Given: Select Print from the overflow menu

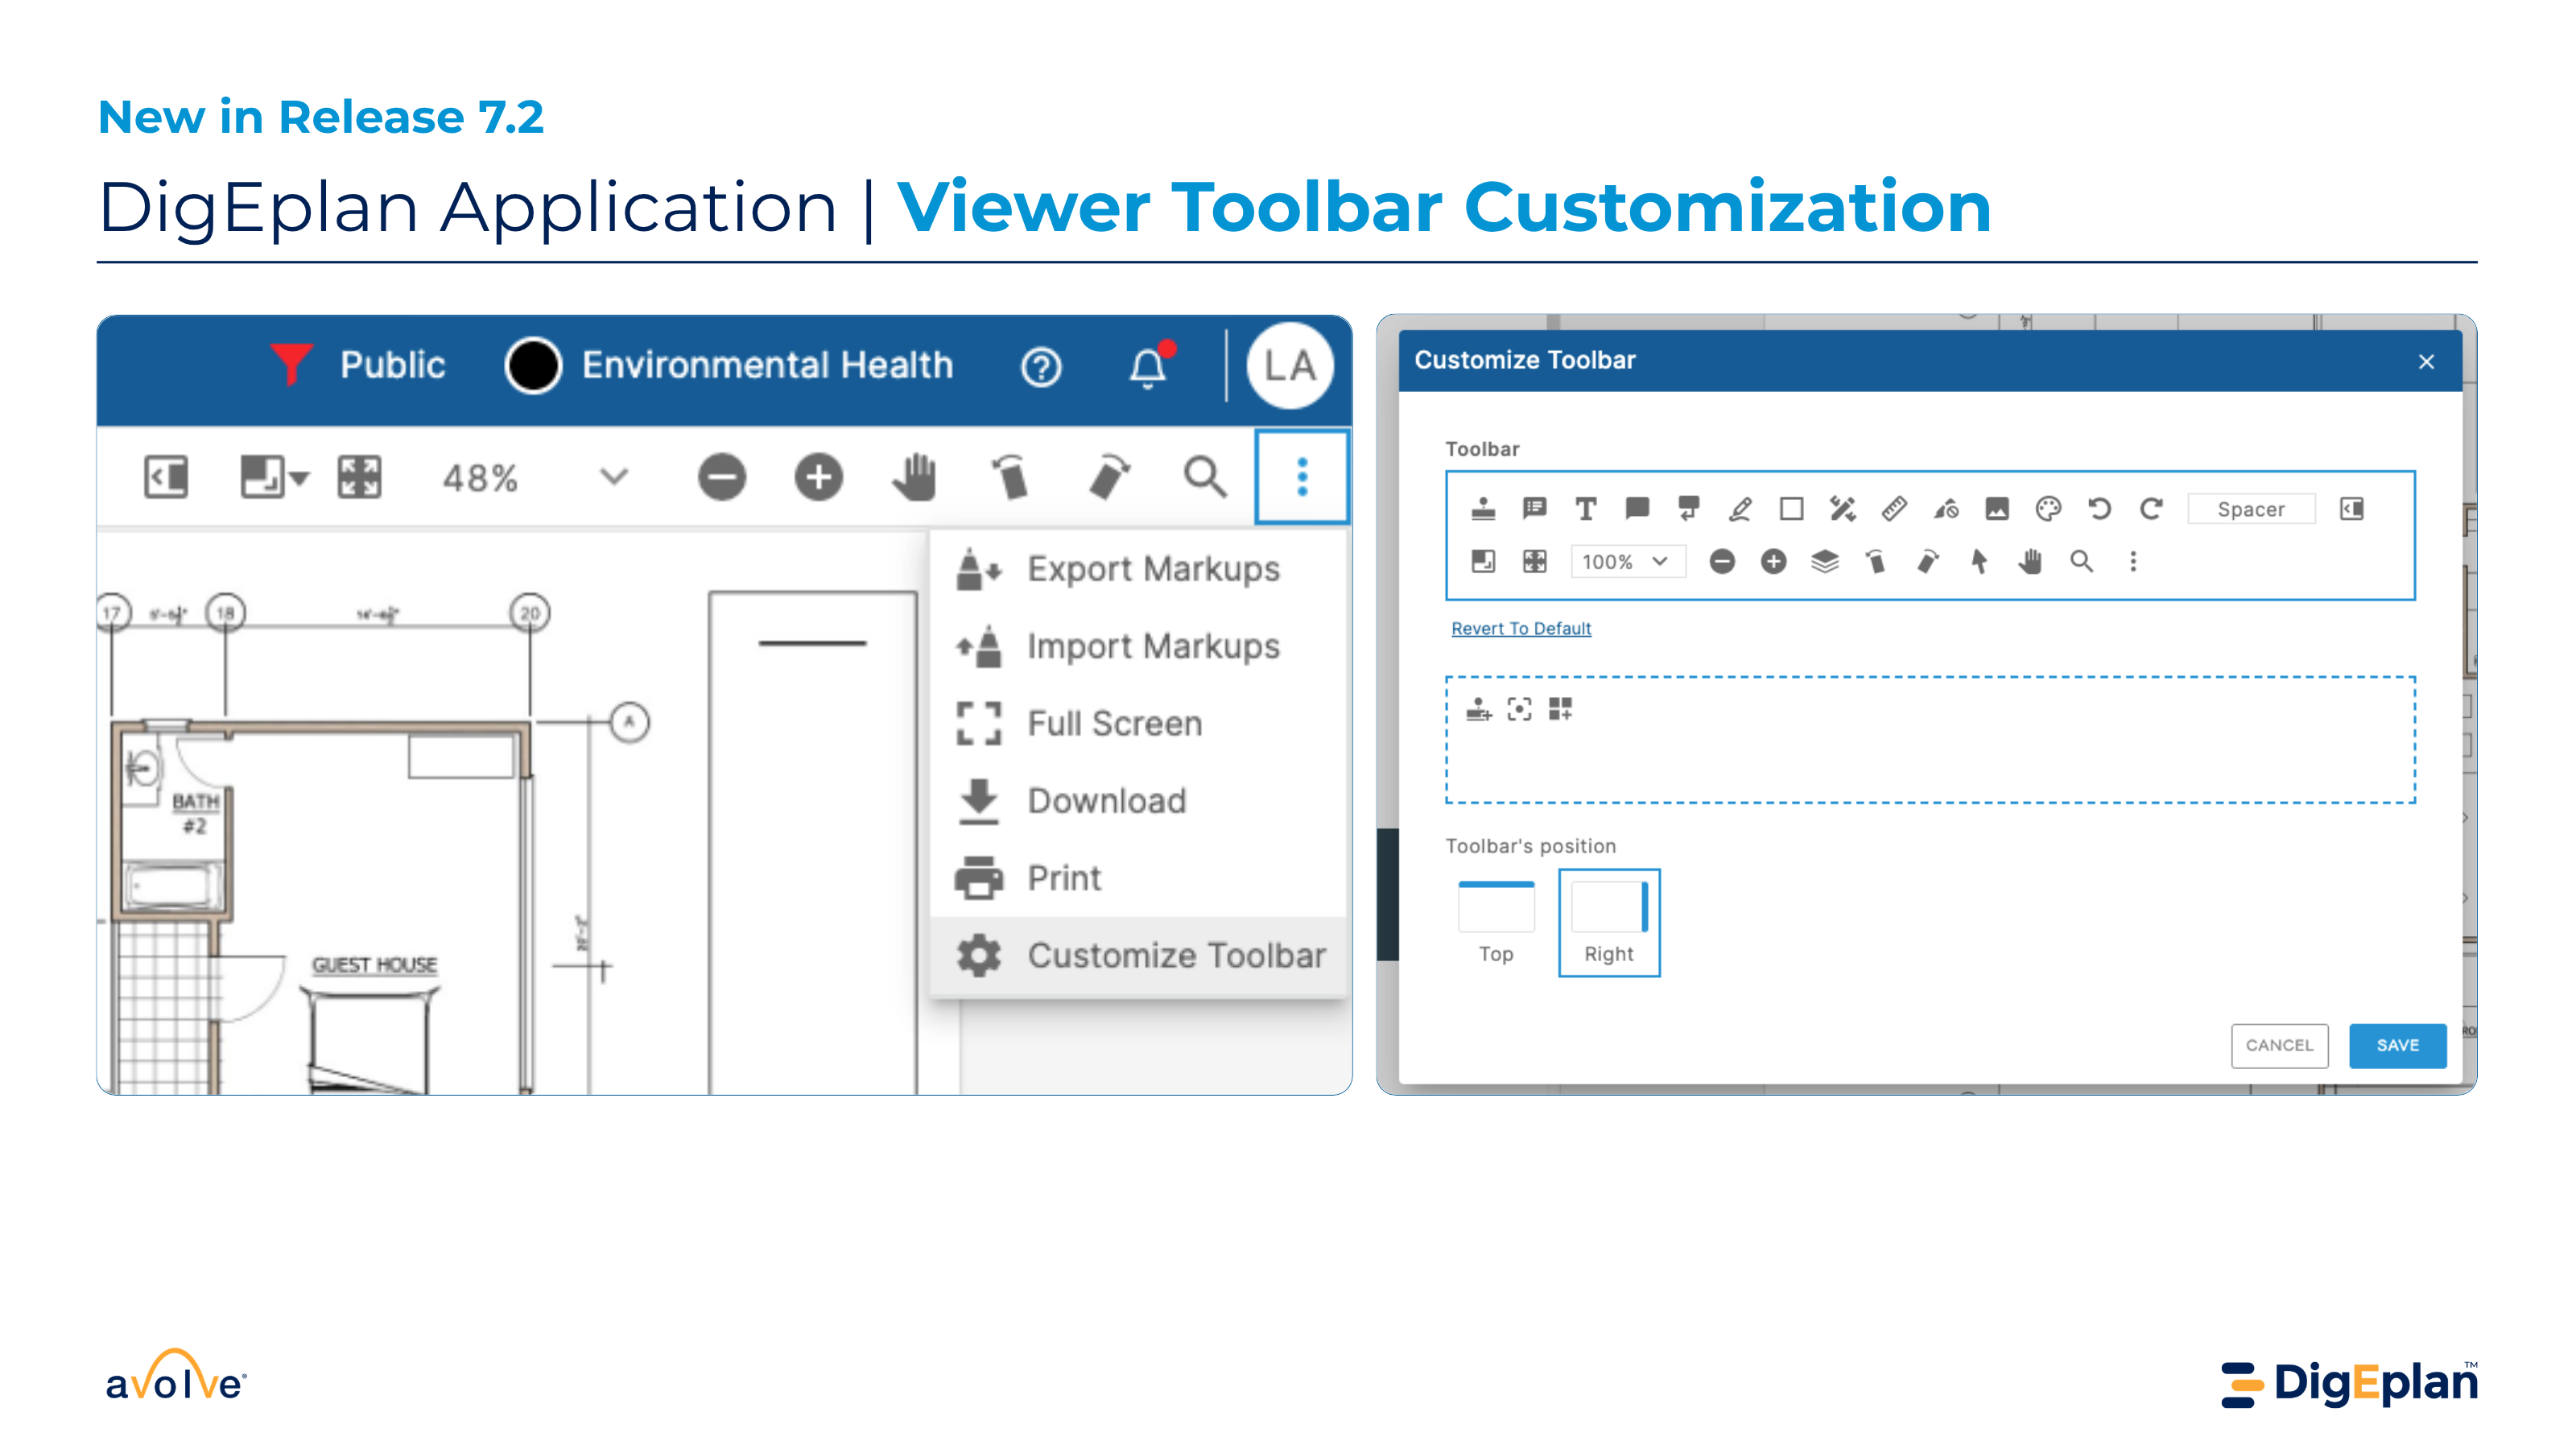Looking at the screenshot, I should click(1139, 878).
